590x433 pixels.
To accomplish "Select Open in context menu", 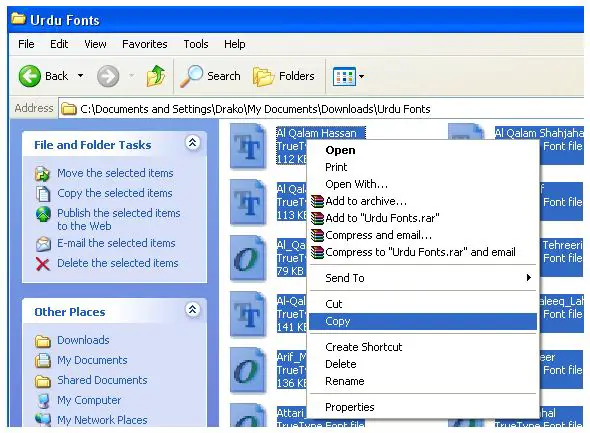I will coord(423,150).
